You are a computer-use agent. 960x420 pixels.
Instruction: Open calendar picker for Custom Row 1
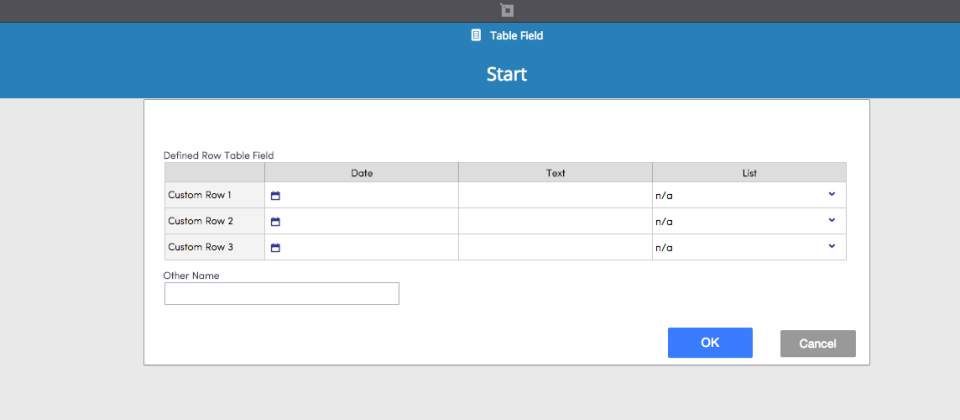point(276,196)
